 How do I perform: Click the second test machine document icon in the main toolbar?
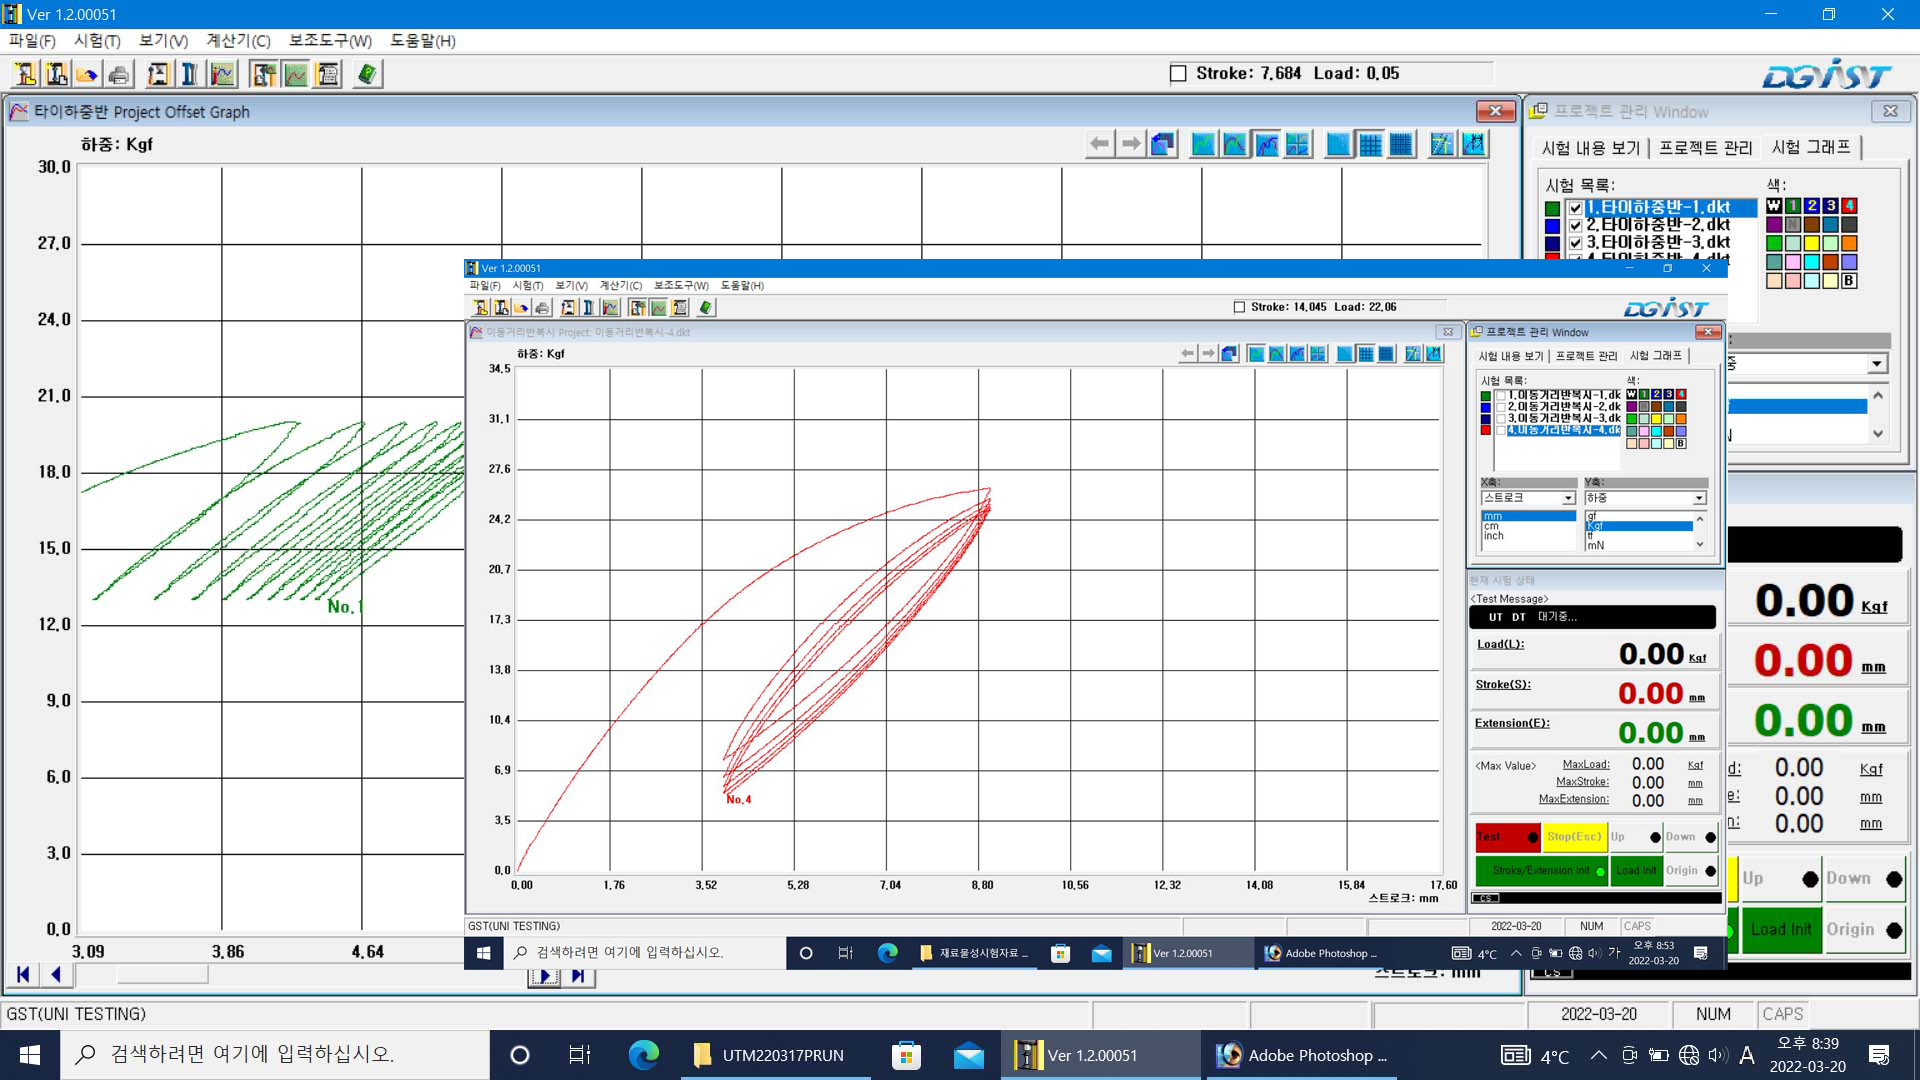click(x=57, y=74)
